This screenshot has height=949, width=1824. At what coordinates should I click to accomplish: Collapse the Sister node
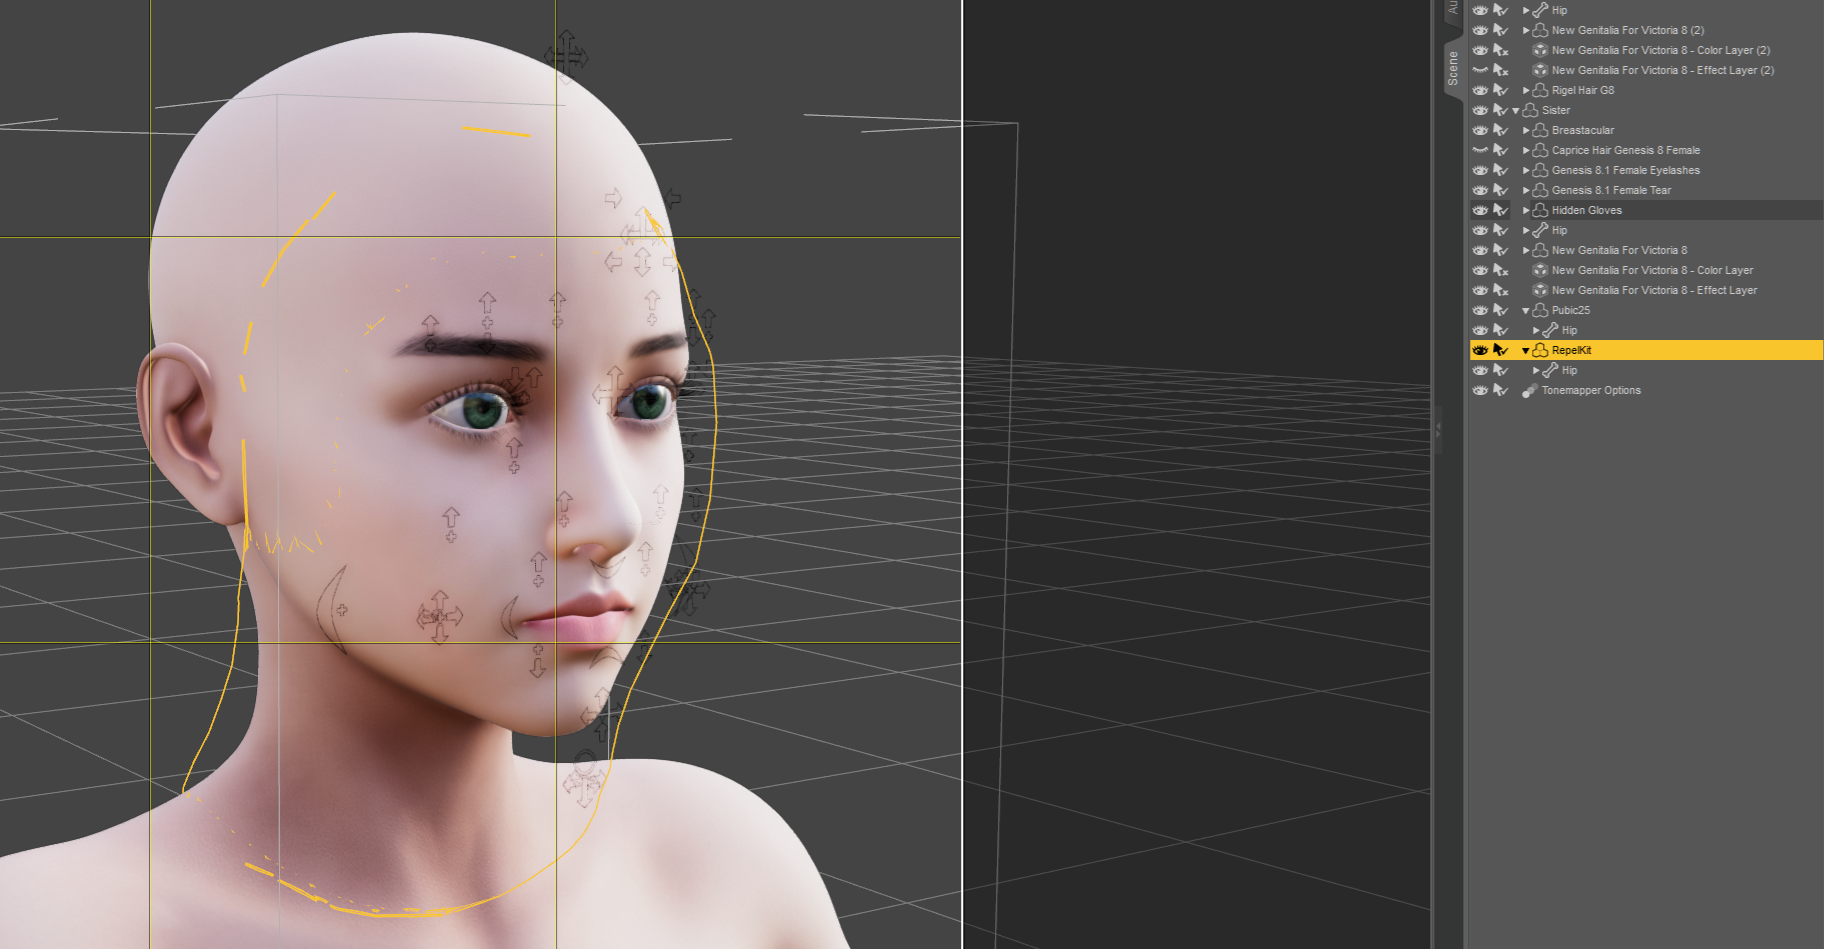coord(1516,110)
